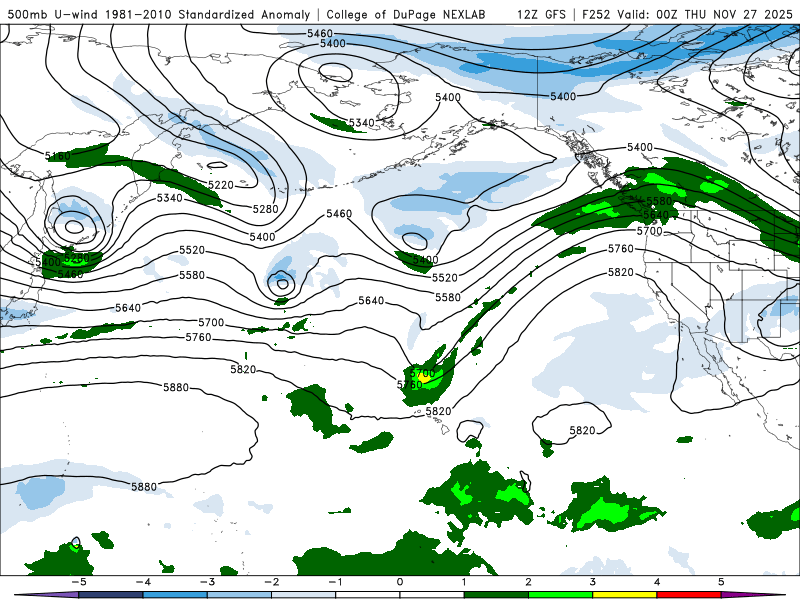The height and width of the screenshot is (600, 800).
Task: Click the '5820' label inside the small closed contour
Action: point(582,430)
